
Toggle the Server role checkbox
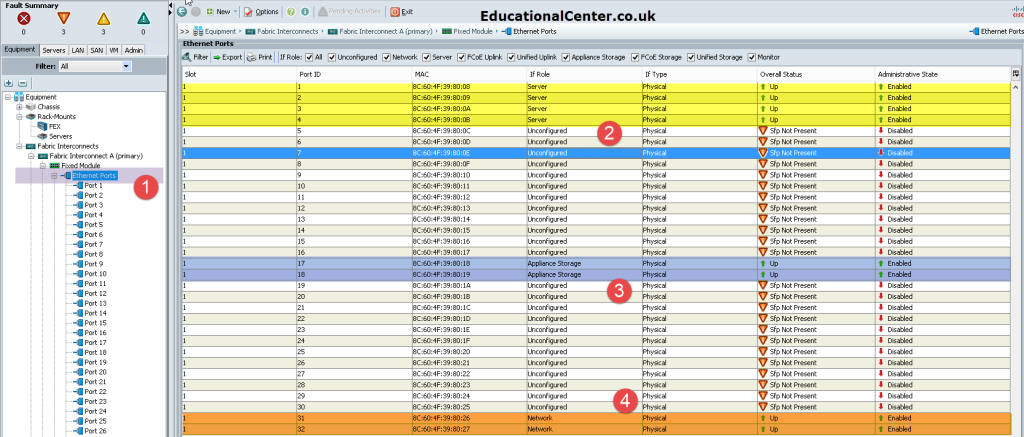click(x=426, y=57)
